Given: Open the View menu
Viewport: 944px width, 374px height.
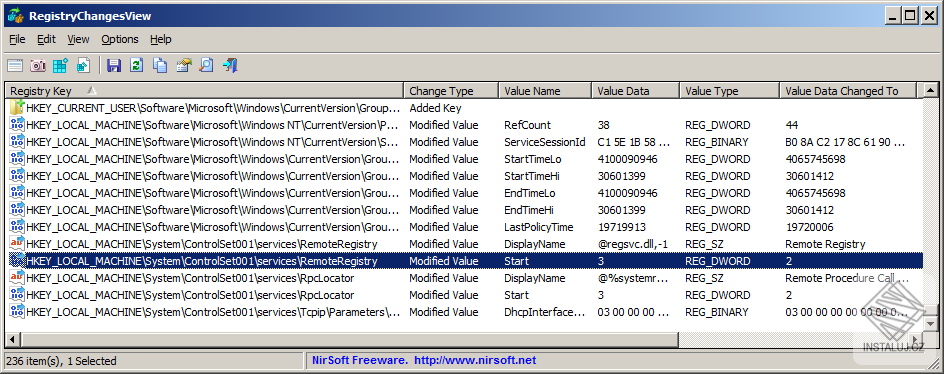Looking at the screenshot, I should [78, 39].
